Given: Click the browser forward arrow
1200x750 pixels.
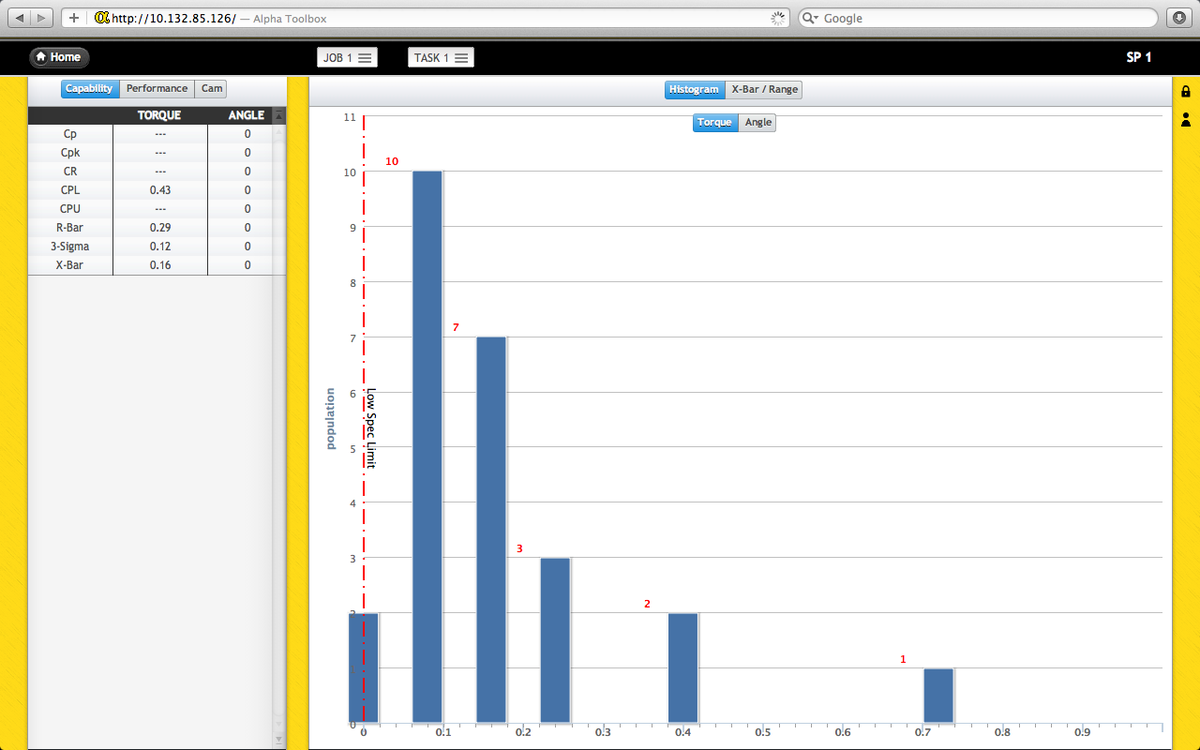Looking at the screenshot, I should coord(42,18).
